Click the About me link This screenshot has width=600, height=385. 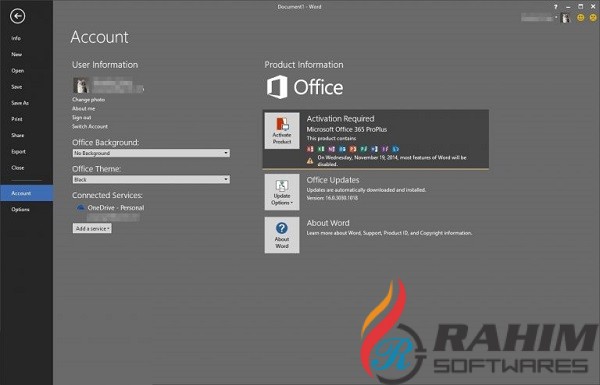pos(83,109)
